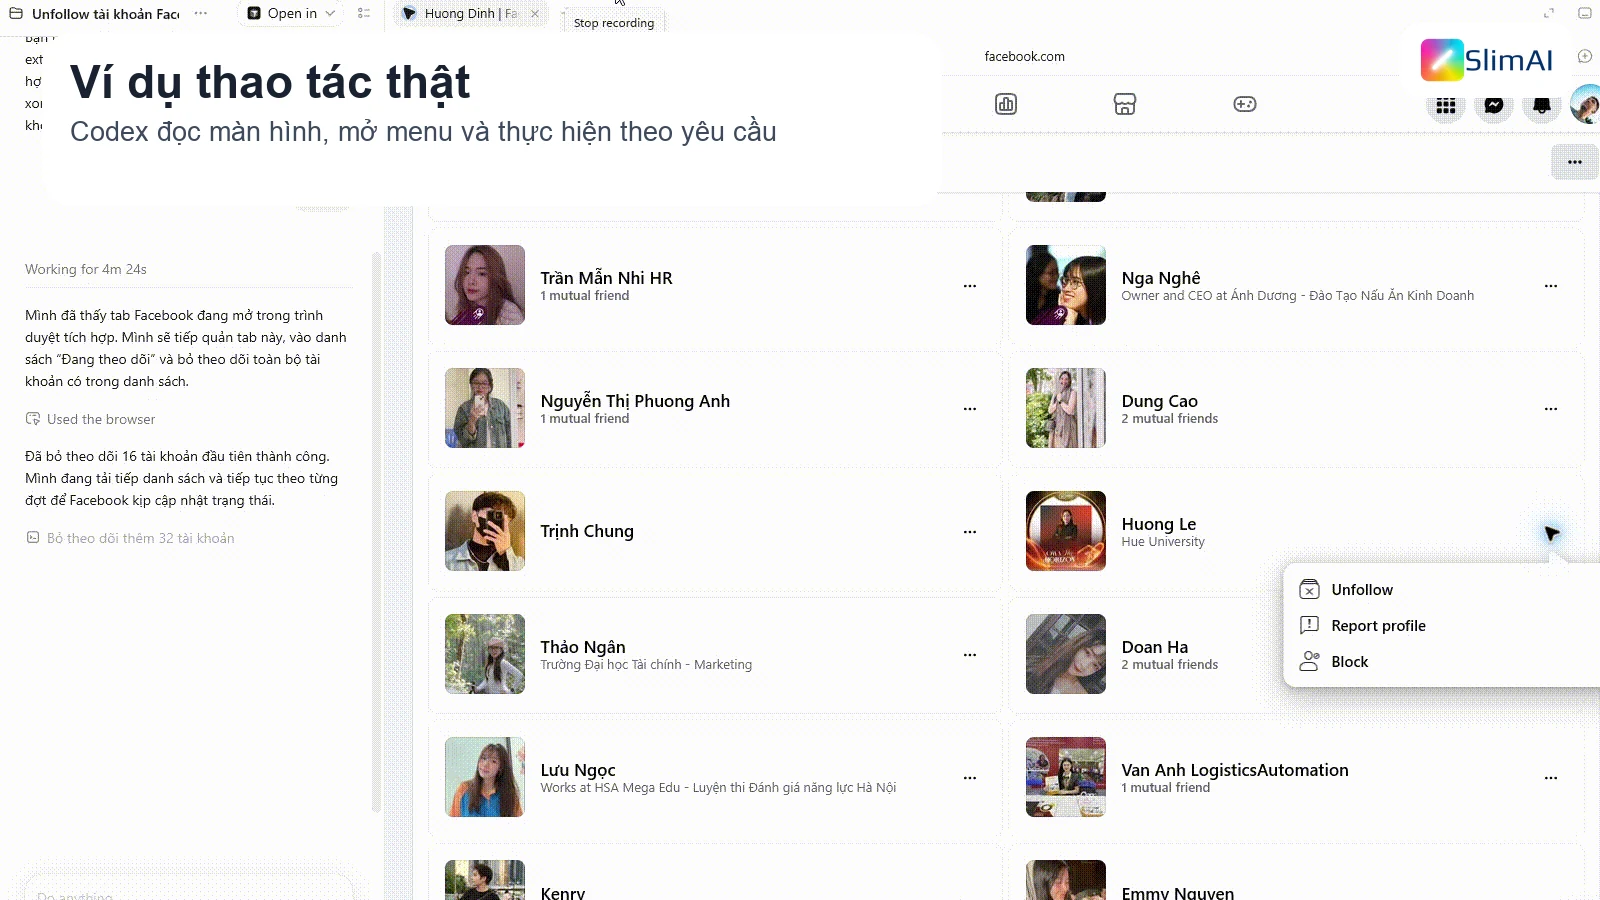
Task: Click the plus chat bubble icon near the address bar
Action: coord(1585,56)
